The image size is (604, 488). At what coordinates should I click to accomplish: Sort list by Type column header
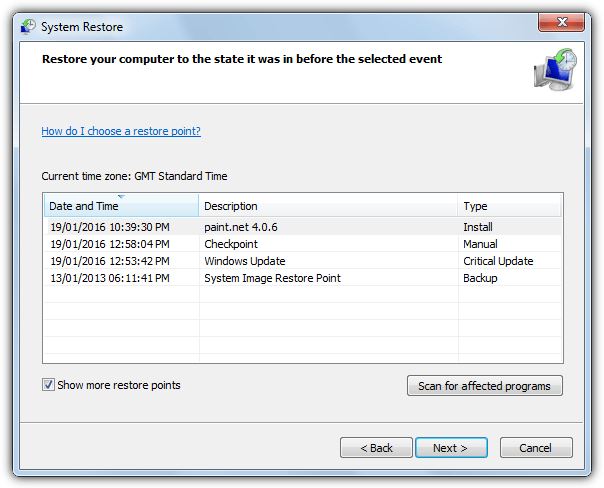(509, 206)
